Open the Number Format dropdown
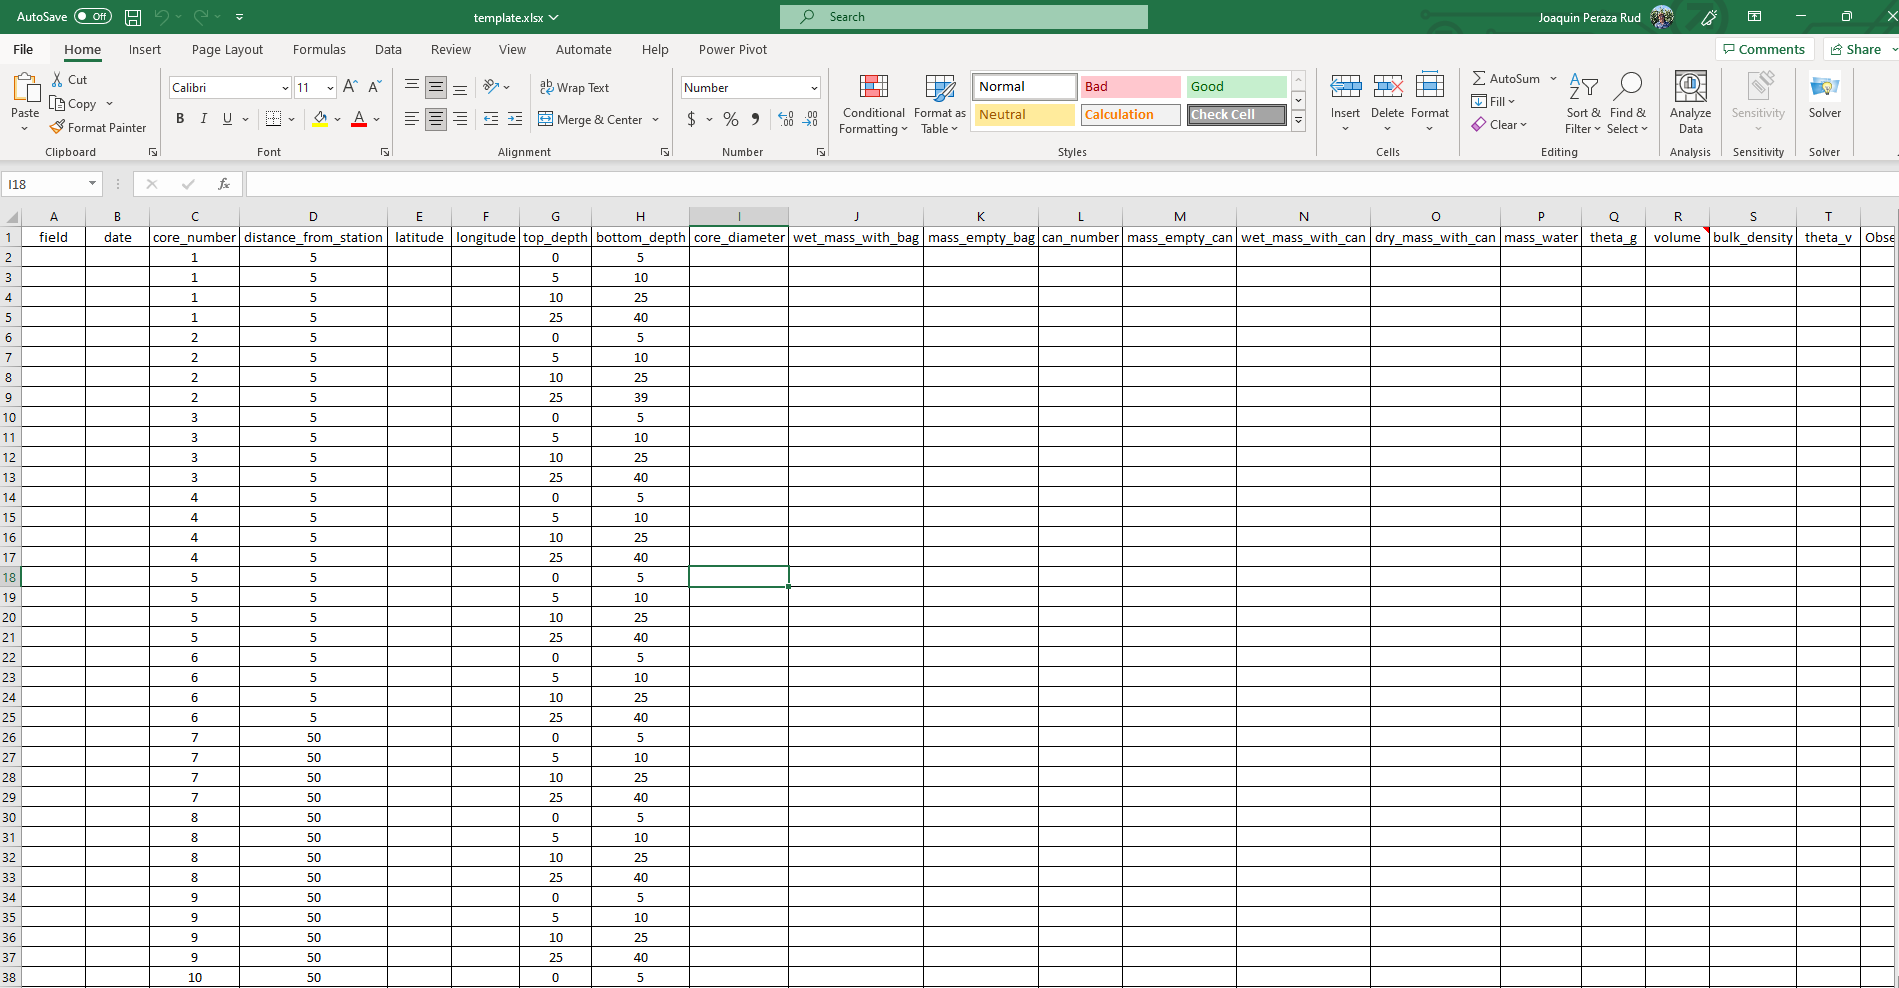The image size is (1899, 988). (749, 87)
